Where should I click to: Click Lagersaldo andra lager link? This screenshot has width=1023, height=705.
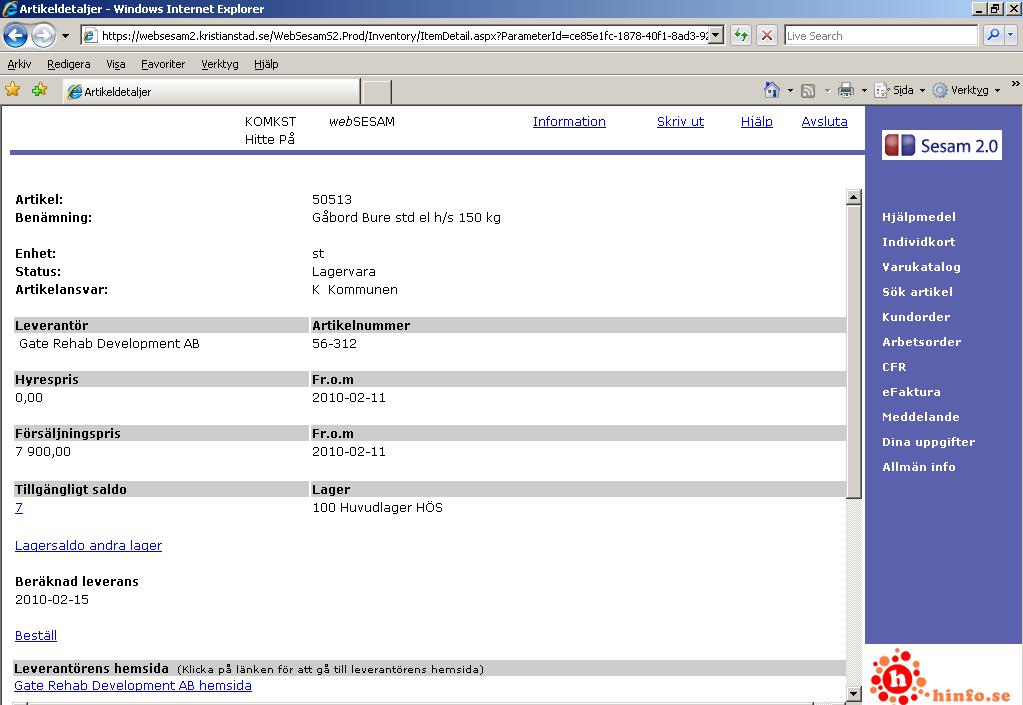pos(88,545)
